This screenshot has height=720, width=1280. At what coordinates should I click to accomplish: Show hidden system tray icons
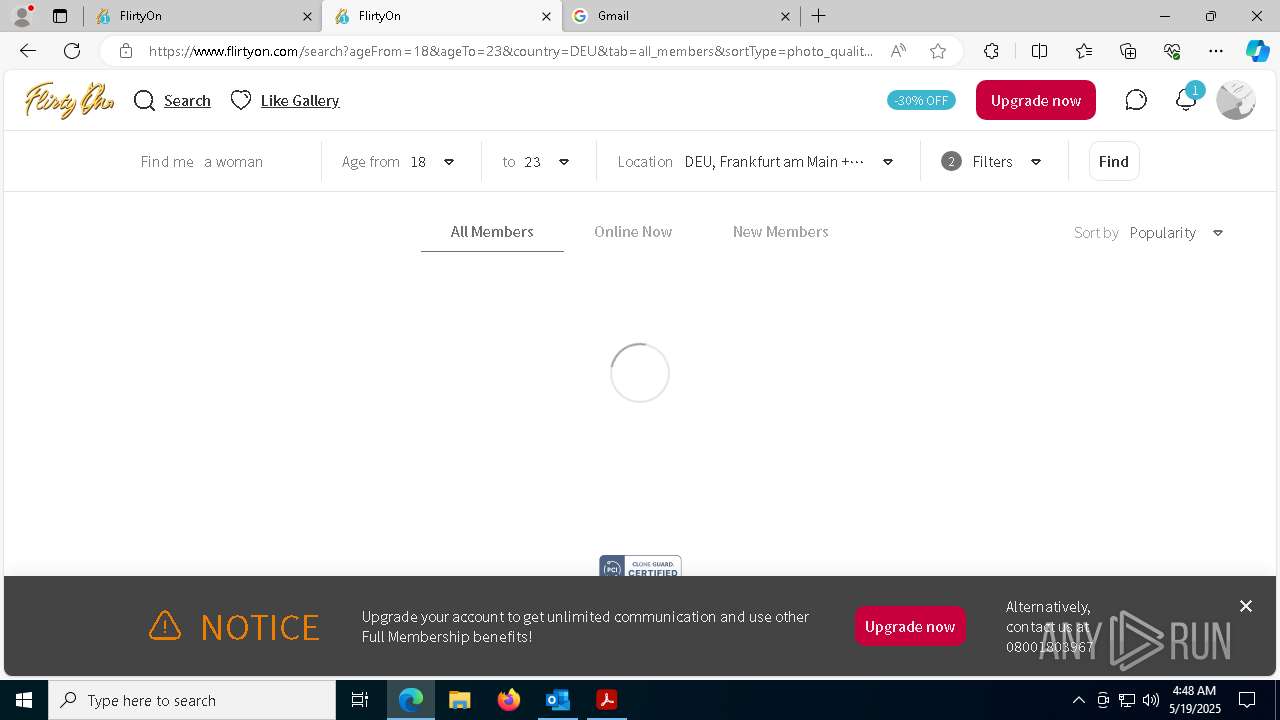1078,700
